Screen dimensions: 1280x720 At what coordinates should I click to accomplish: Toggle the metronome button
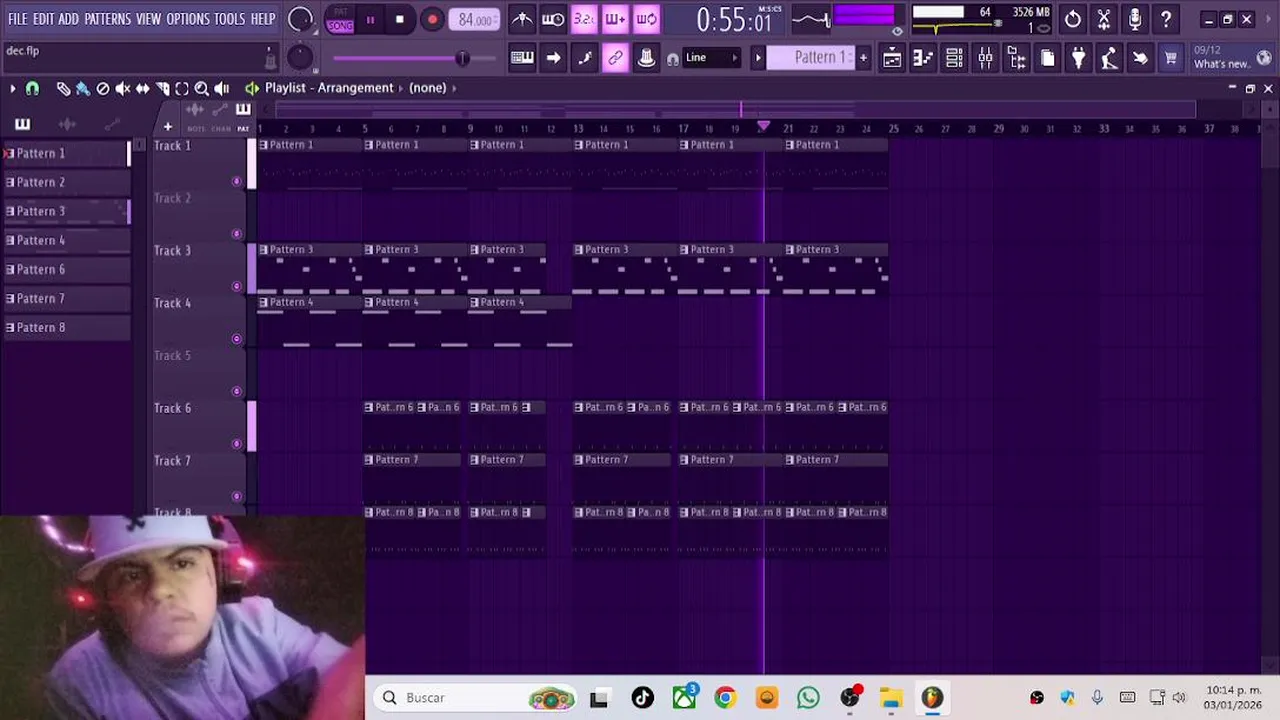pyautogui.click(x=522, y=19)
